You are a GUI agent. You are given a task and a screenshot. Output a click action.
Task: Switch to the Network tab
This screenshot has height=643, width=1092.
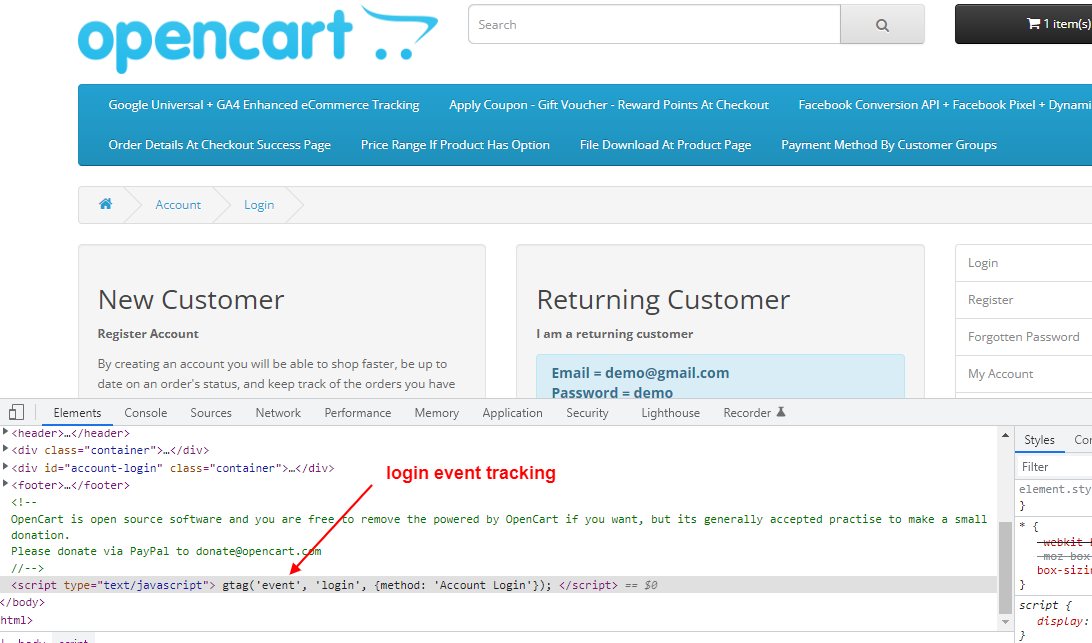278,412
